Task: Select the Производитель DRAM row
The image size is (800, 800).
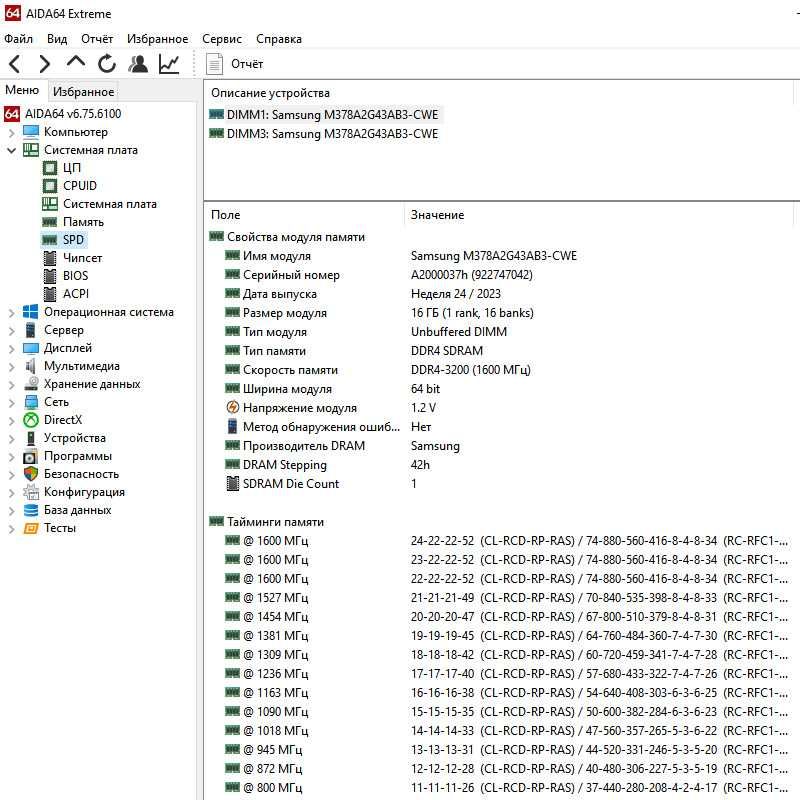Action: coord(500,445)
